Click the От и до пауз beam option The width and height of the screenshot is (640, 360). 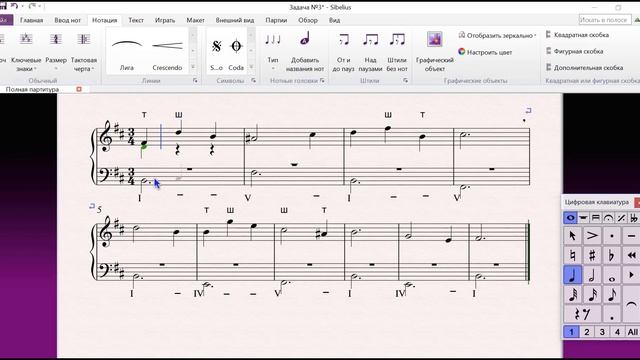[x=343, y=51]
